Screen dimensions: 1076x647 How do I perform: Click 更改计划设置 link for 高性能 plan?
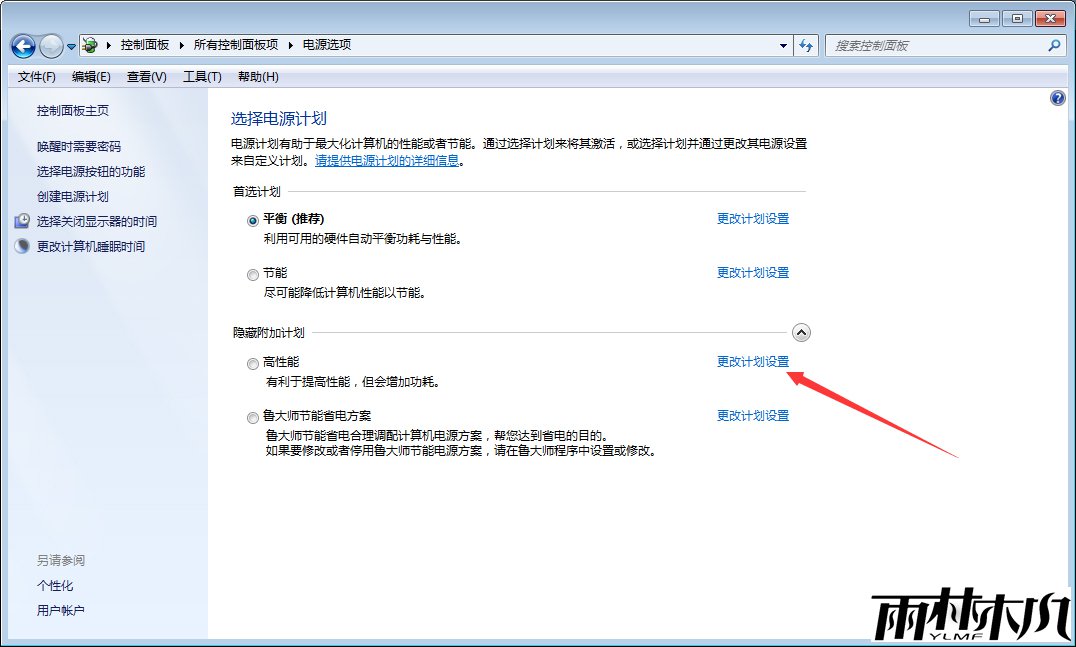click(752, 362)
